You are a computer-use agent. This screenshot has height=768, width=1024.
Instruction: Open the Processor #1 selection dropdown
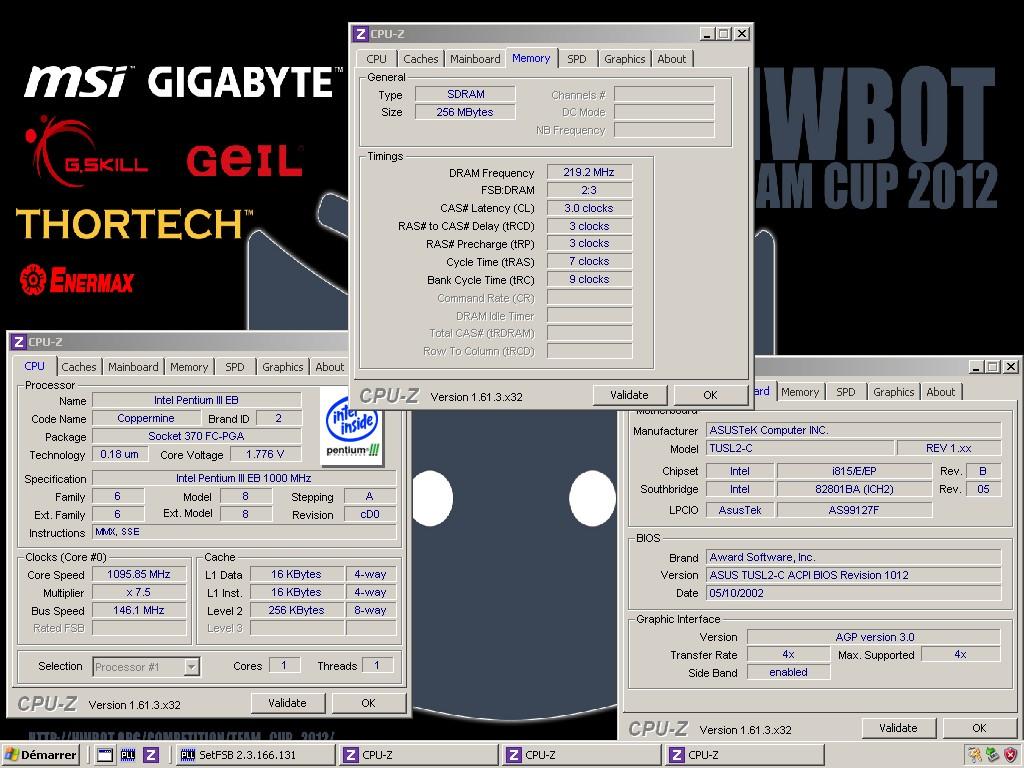pyautogui.click(x=191, y=667)
